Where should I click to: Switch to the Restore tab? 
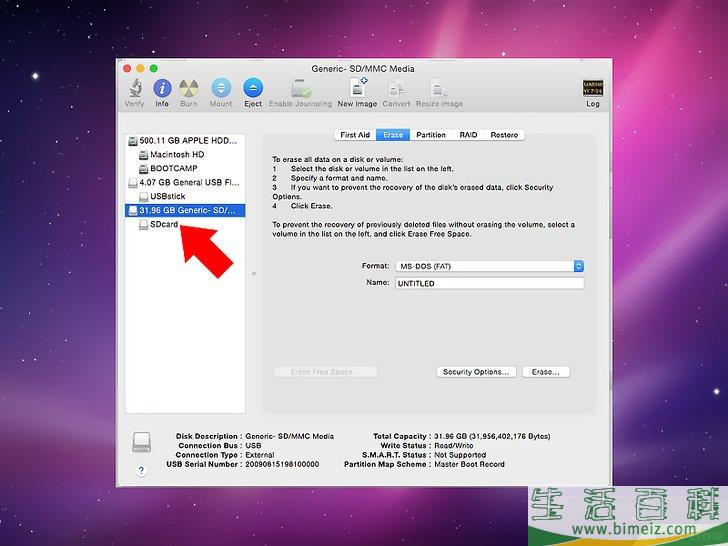click(x=504, y=135)
